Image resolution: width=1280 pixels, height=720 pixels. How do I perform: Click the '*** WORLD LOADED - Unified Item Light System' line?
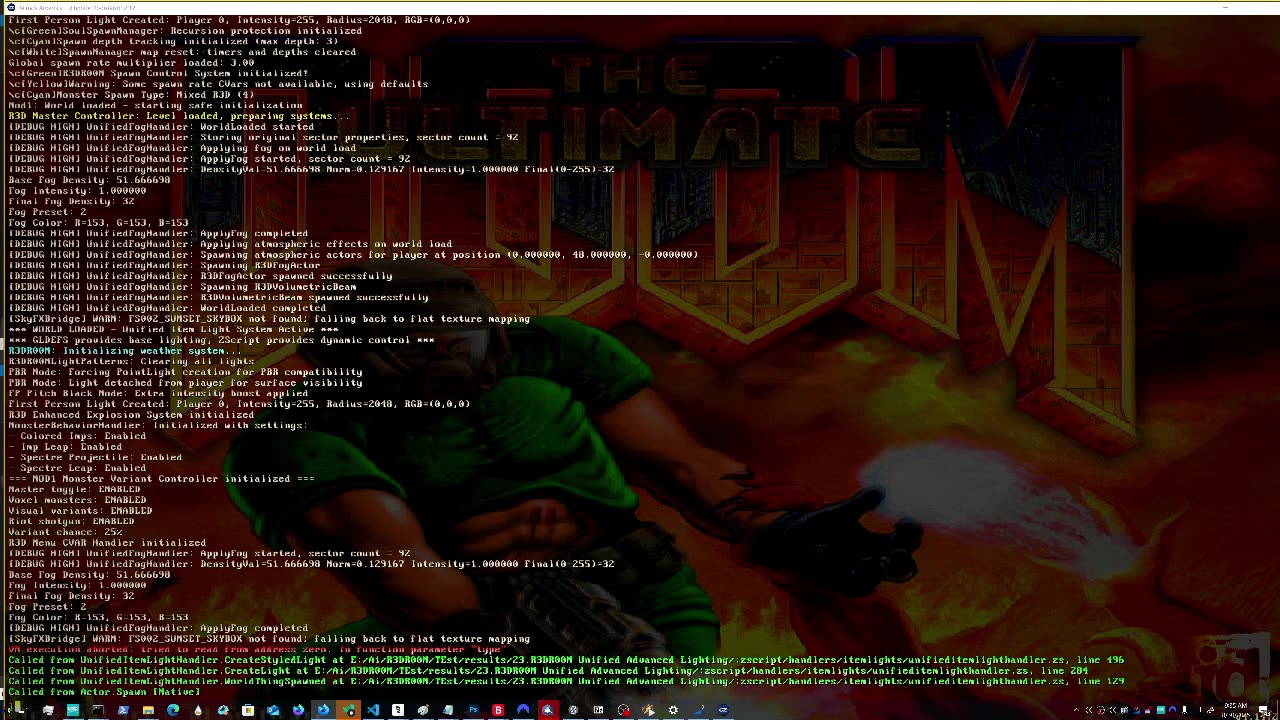tap(173, 329)
